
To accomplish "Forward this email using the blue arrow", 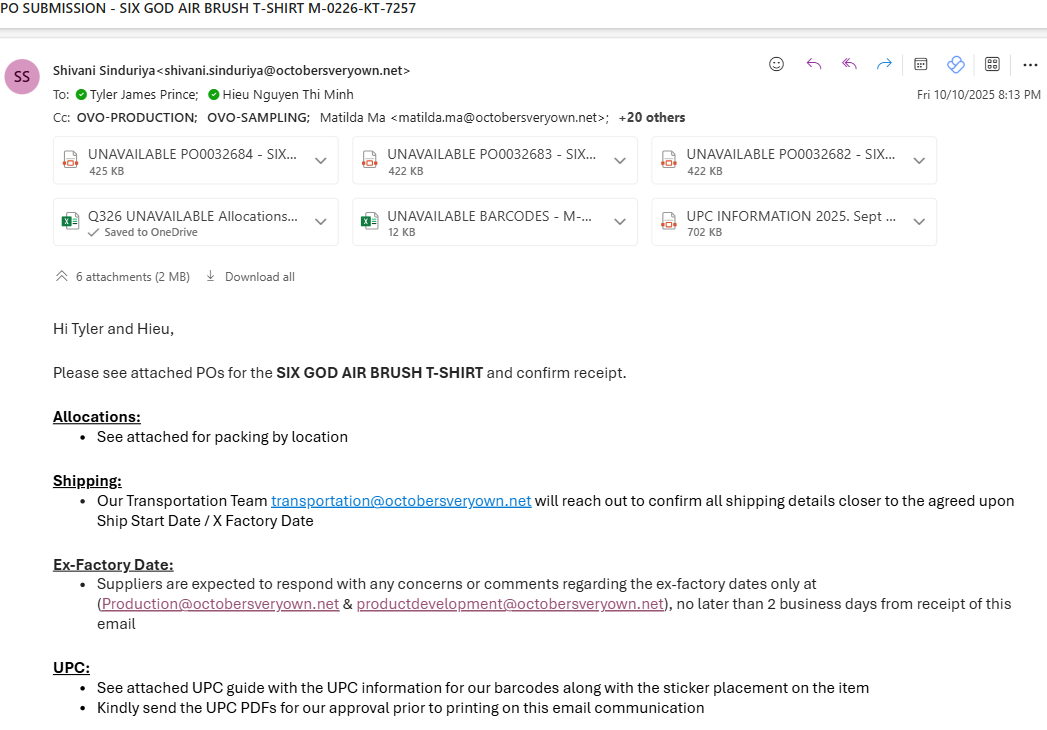I will click(884, 64).
